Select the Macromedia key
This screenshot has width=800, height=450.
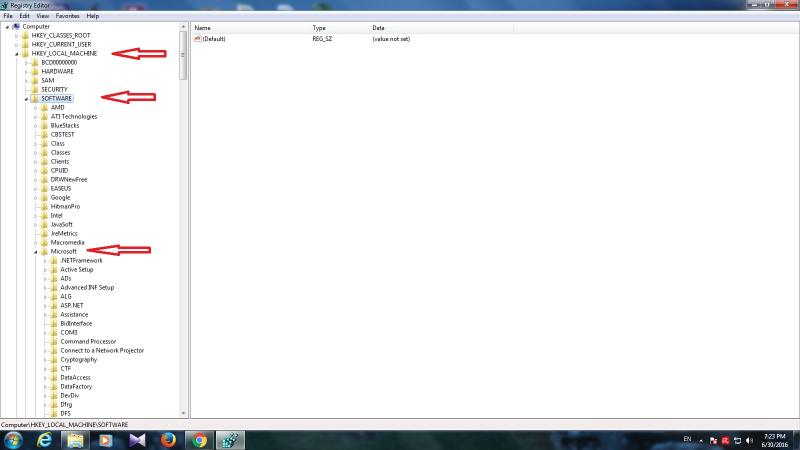click(67, 243)
